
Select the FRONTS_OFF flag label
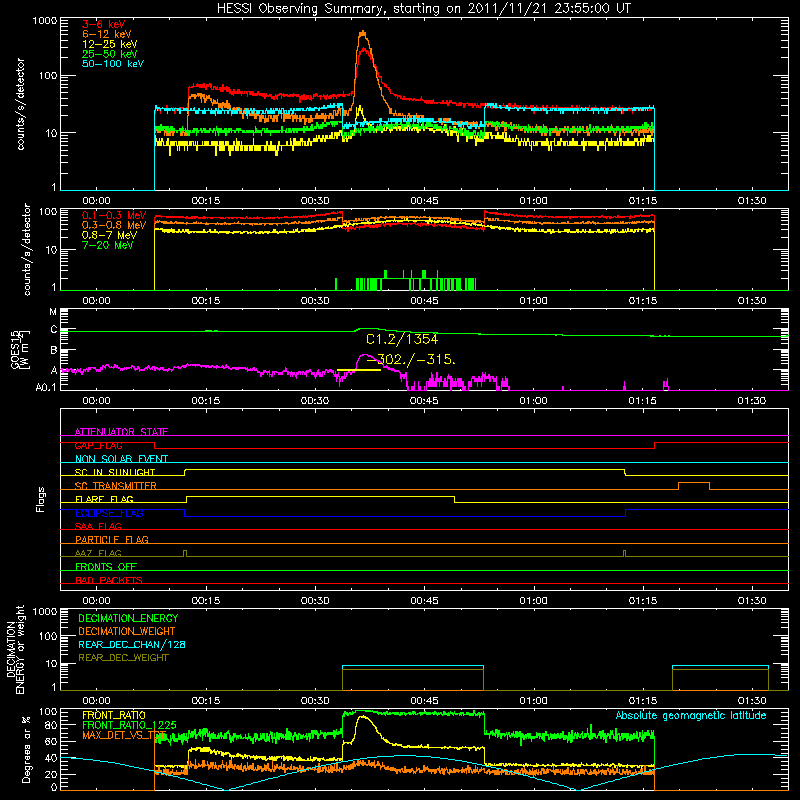[x=106, y=567]
